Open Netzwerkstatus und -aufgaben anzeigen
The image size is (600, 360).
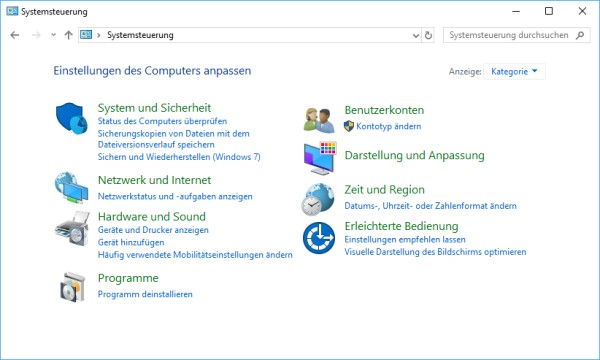[x=175, y=196]
